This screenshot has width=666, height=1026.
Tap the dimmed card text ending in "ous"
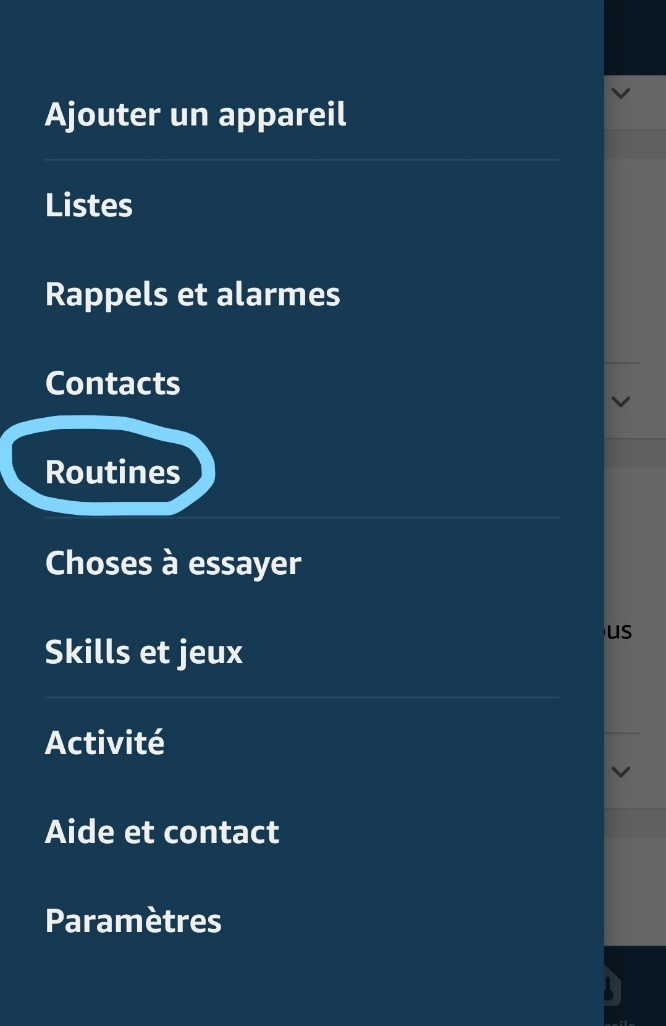620,631
